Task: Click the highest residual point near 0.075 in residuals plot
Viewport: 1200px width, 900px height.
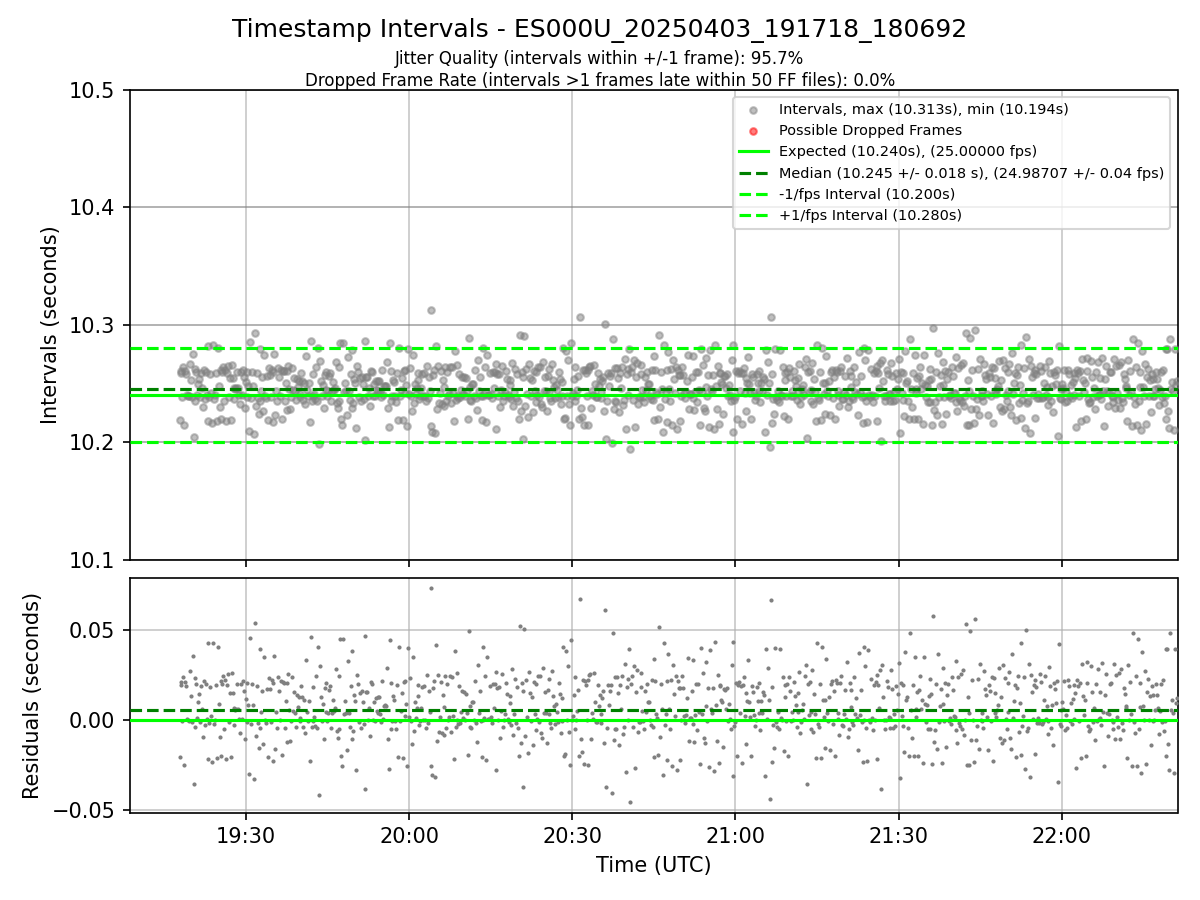Action: point(431,588)
